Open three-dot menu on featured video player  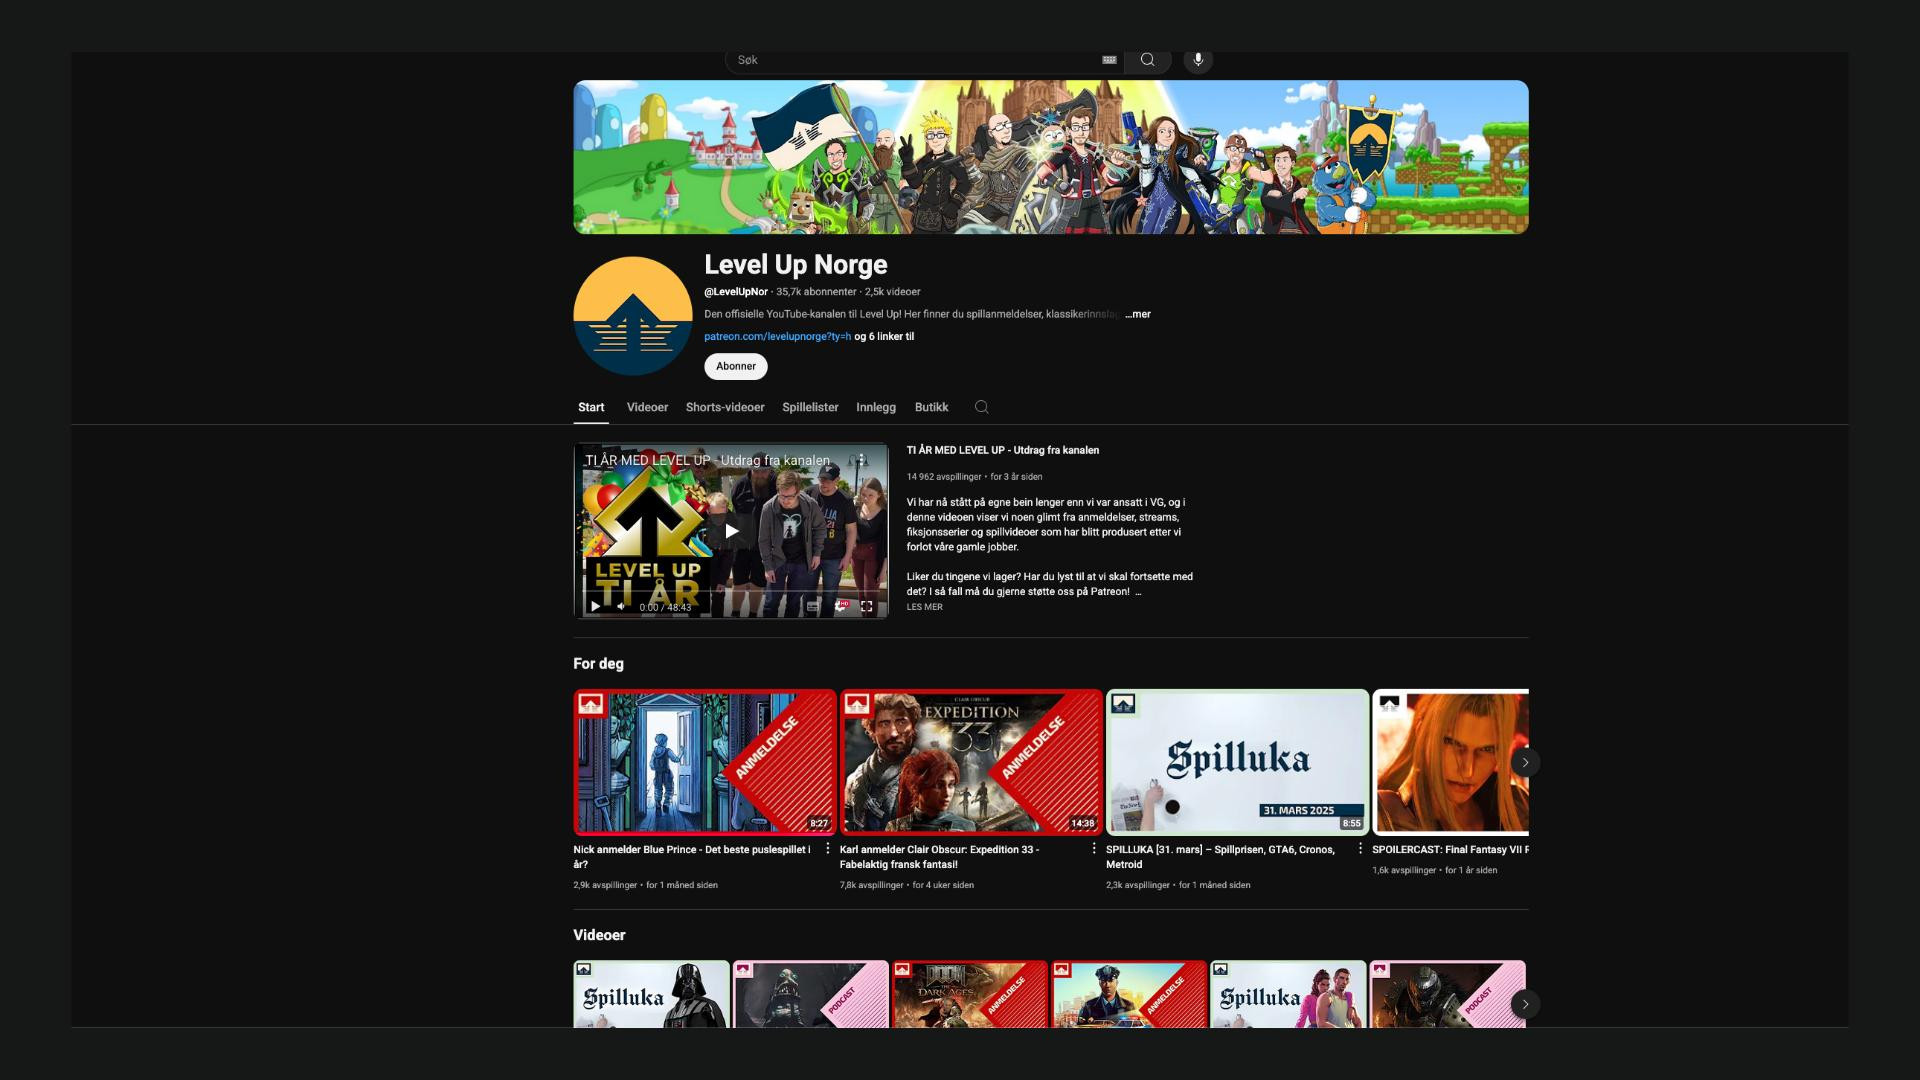[862, 460]
